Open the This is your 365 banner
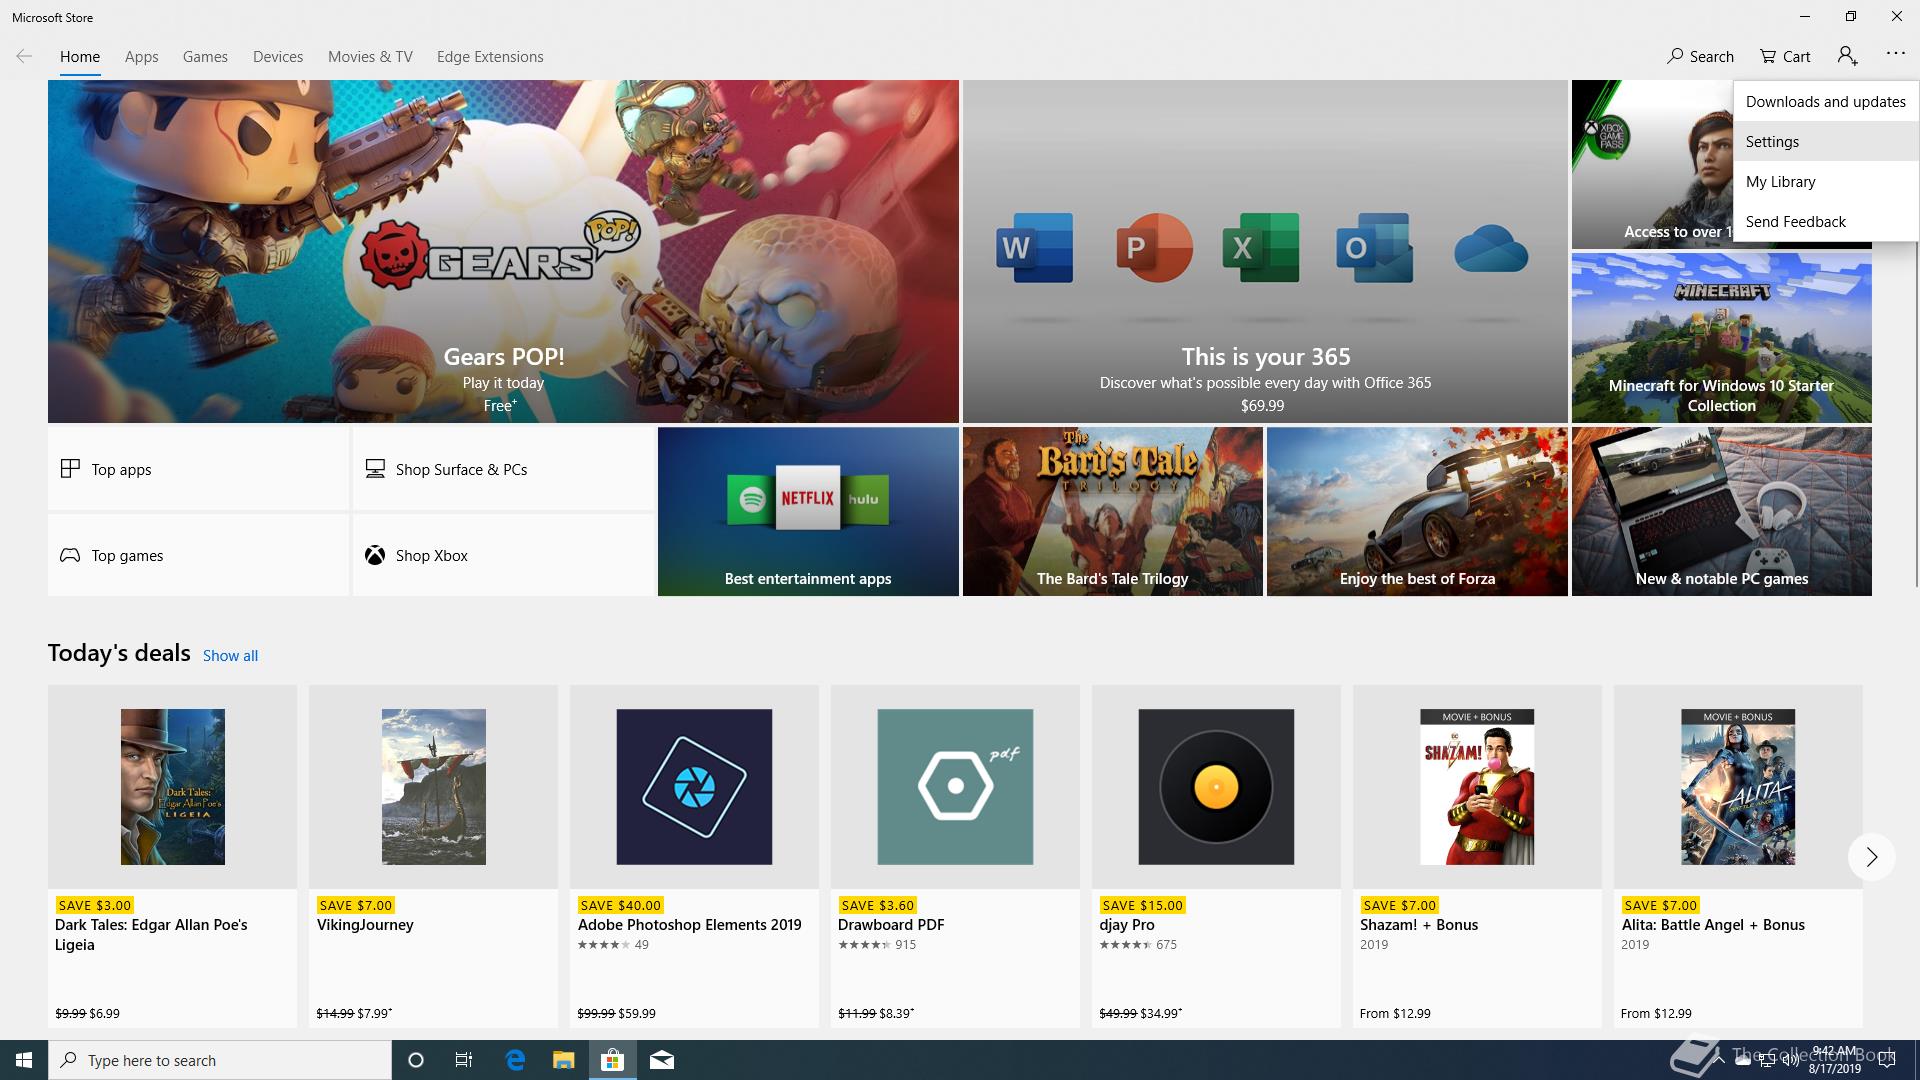The width and height of the screenshot is (1920, 1080). (x=1265, y=251)
